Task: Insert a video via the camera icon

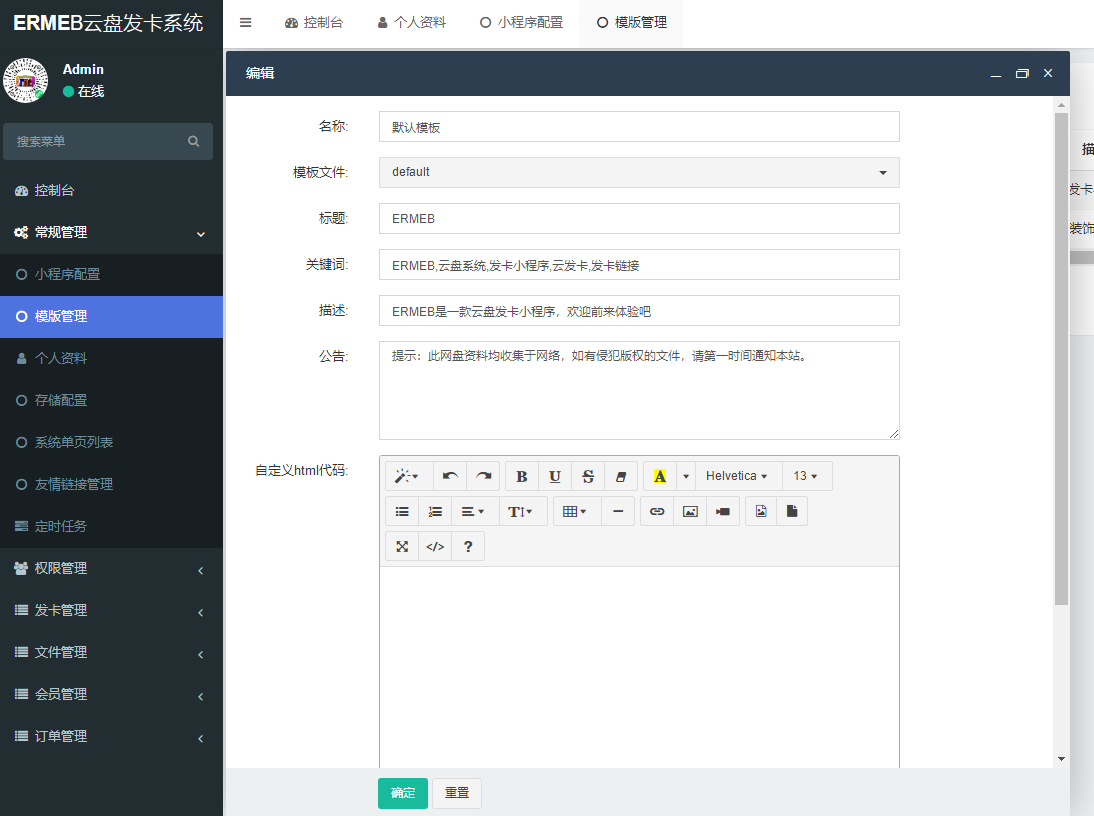Action: [723, 511]
